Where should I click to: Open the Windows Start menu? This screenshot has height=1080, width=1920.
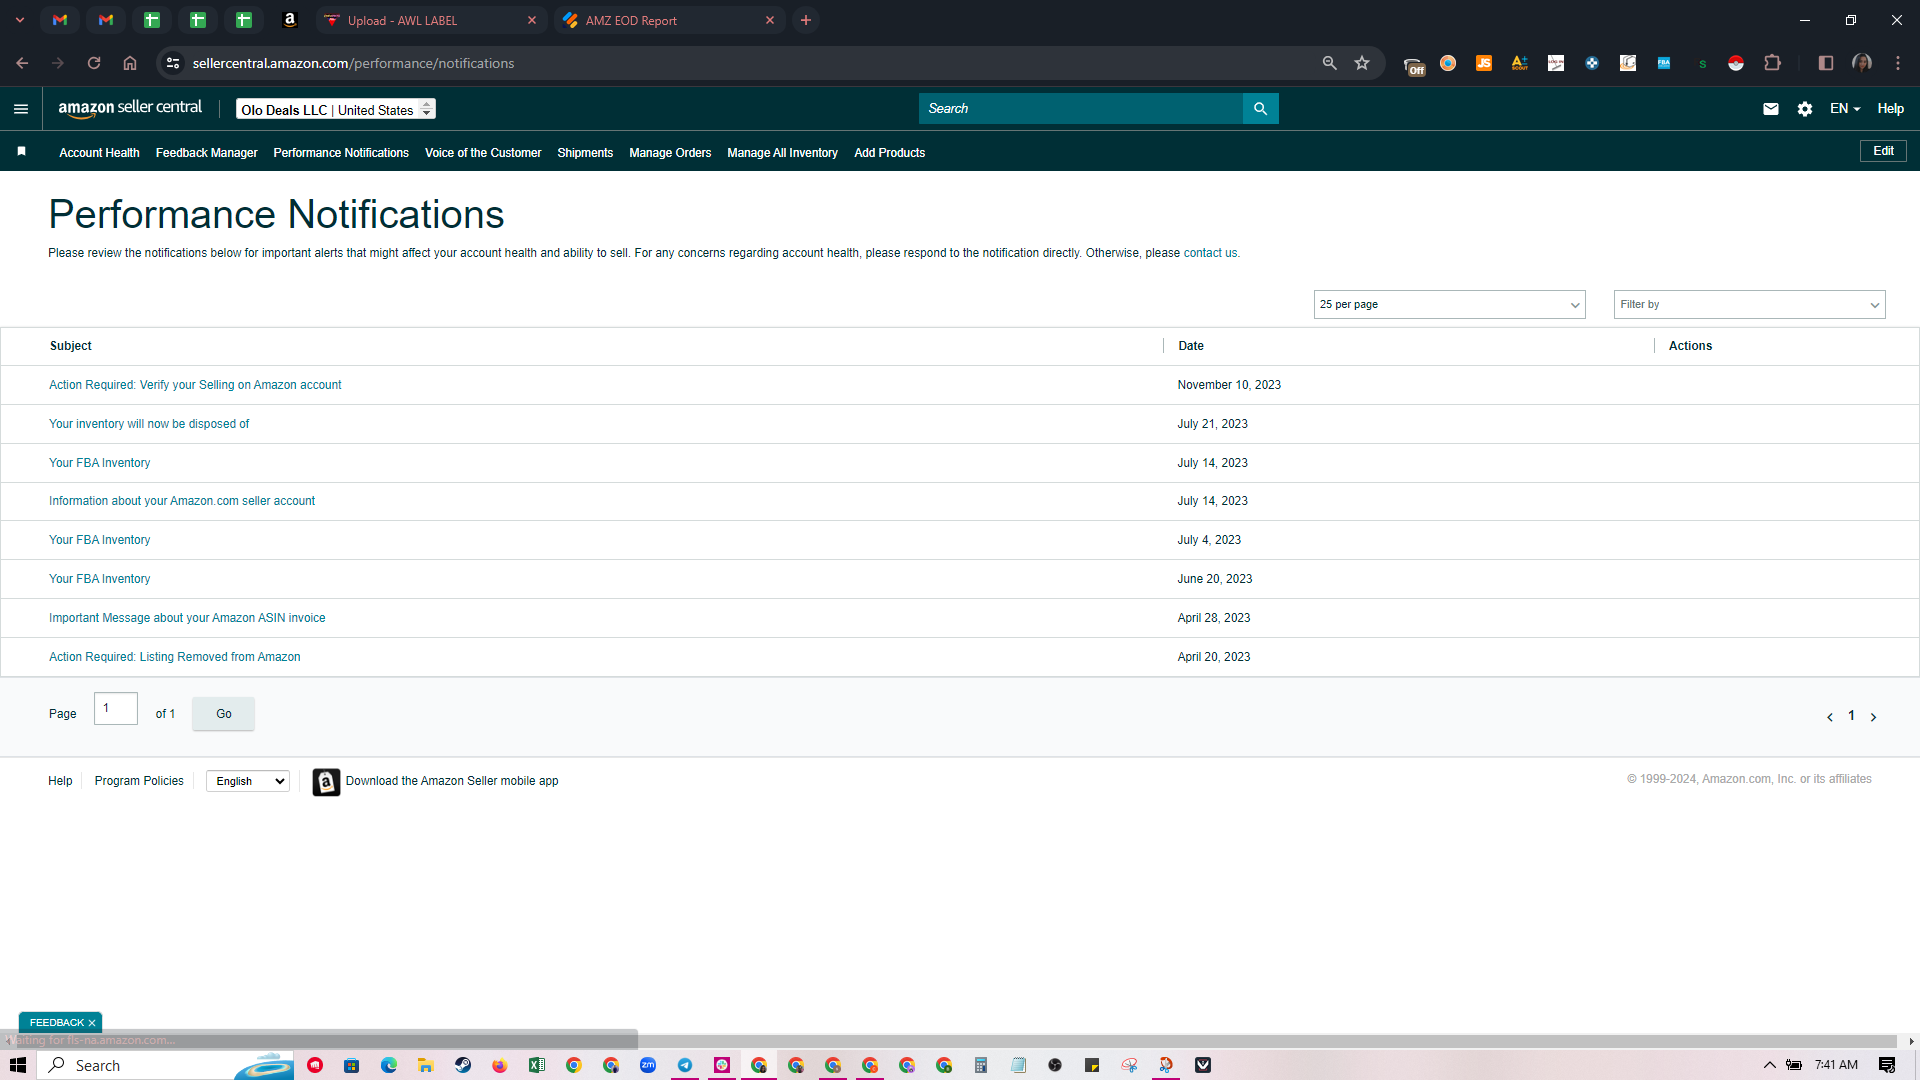coord(17,1065)
